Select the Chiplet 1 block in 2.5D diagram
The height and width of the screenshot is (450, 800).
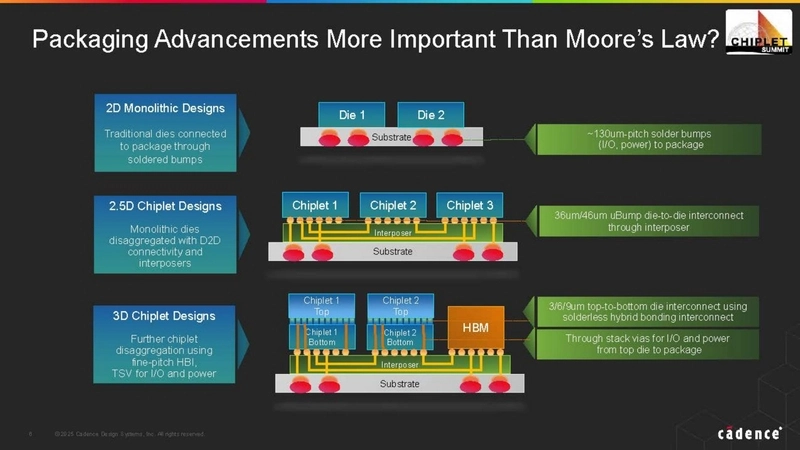tap(314, 205)
